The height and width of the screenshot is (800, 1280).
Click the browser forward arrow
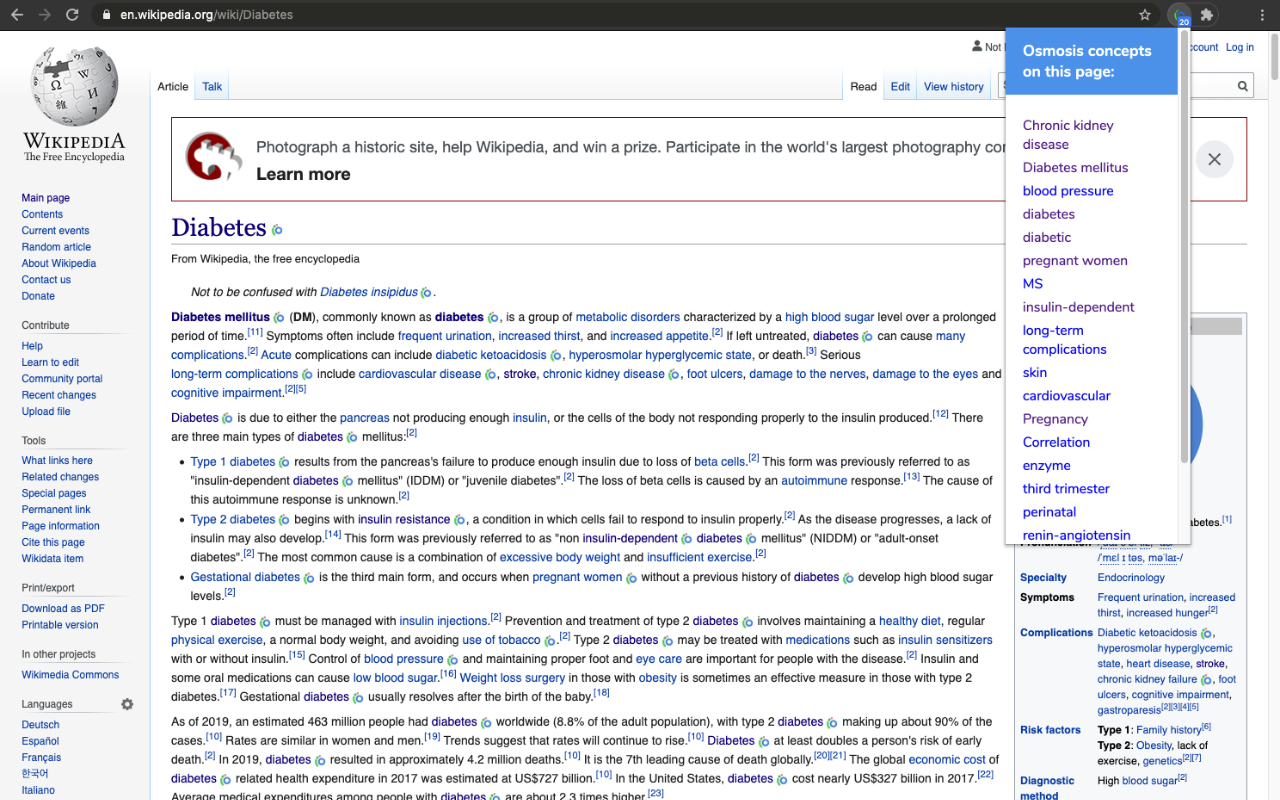44,15
